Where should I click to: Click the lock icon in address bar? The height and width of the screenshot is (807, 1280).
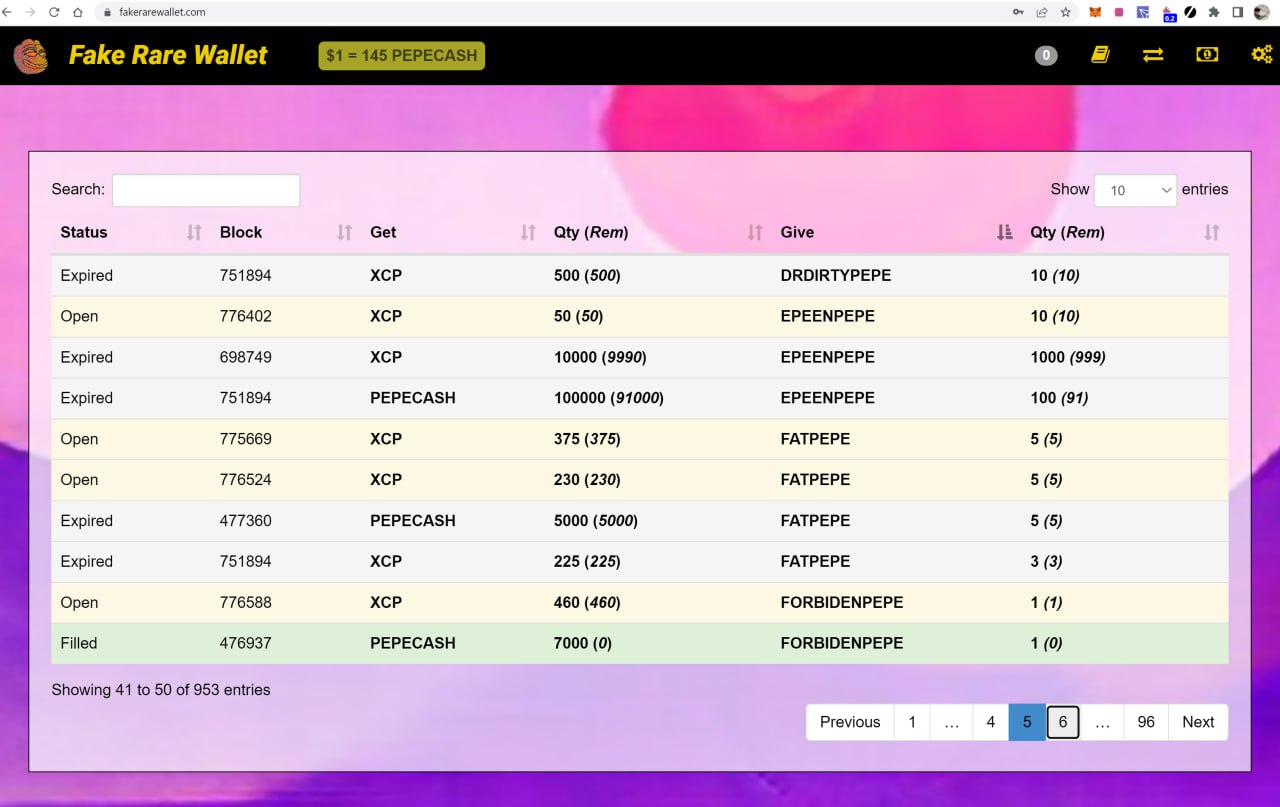pyautogui.click(x=108, y=12)
